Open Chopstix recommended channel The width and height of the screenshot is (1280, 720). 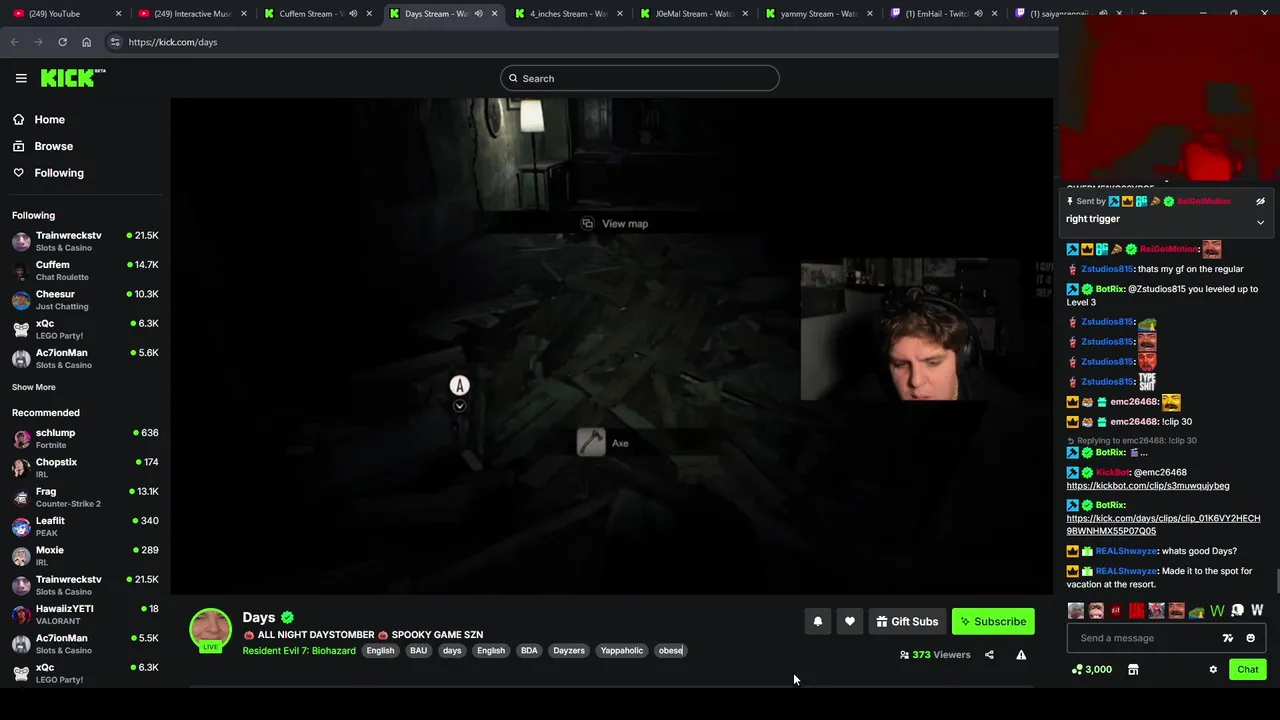click(85, 467)
